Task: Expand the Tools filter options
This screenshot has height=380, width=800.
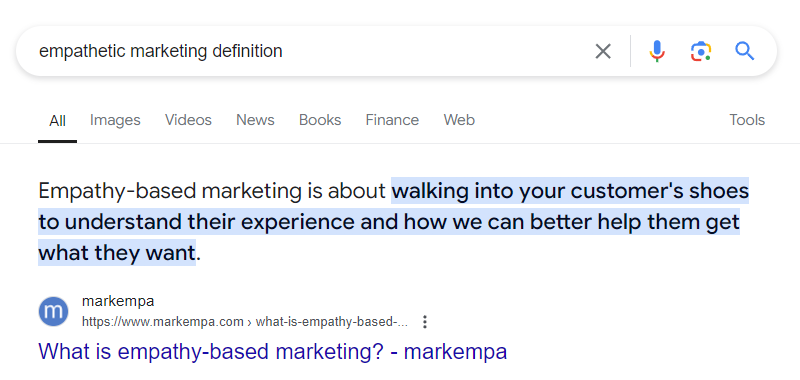Action: coord(747,120)
